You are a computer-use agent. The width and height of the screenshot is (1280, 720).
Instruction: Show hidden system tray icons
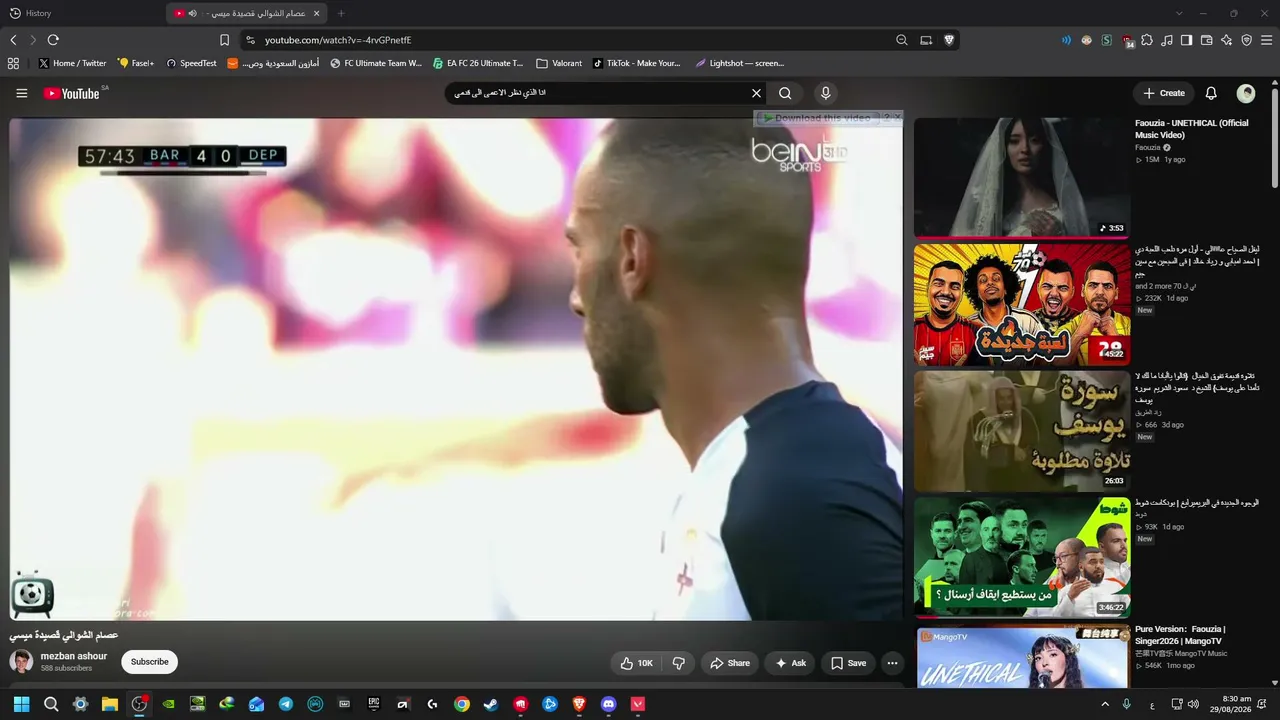coord(1105,704)
